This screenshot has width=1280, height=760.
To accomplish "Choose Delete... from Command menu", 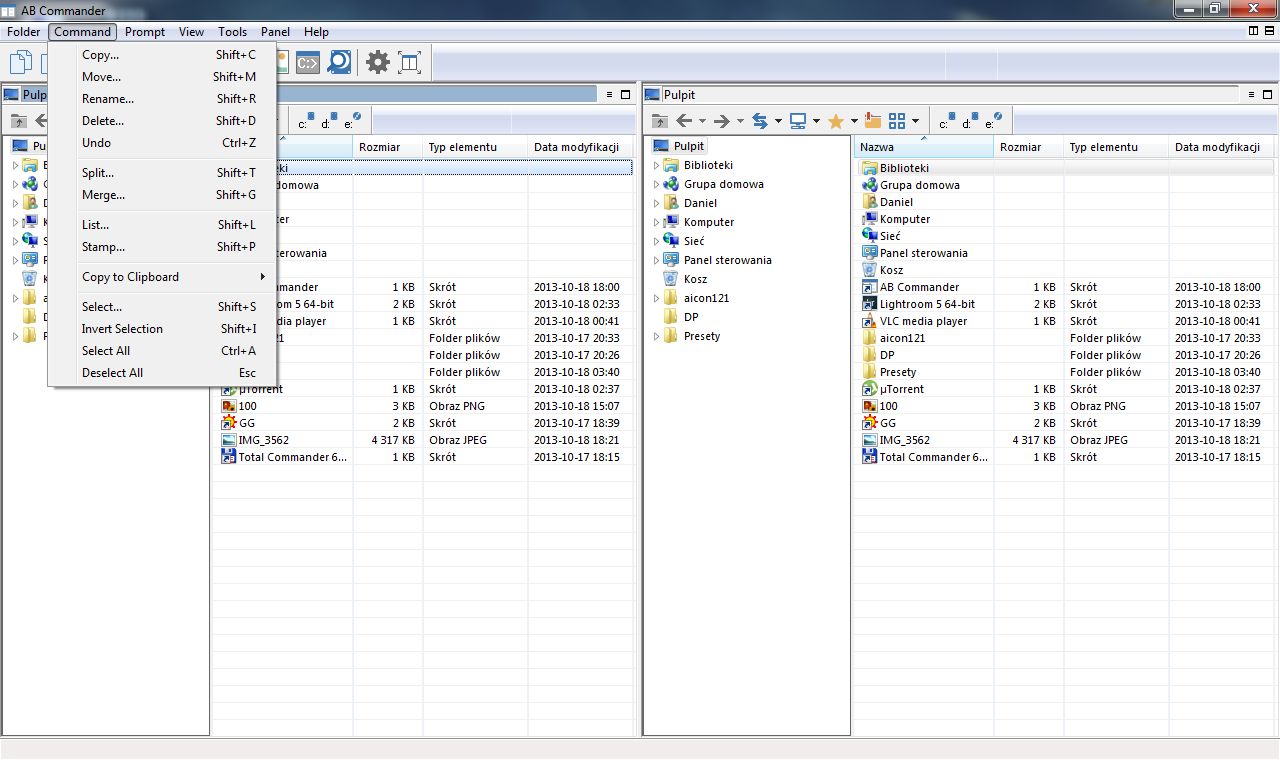I will [162, 121].
